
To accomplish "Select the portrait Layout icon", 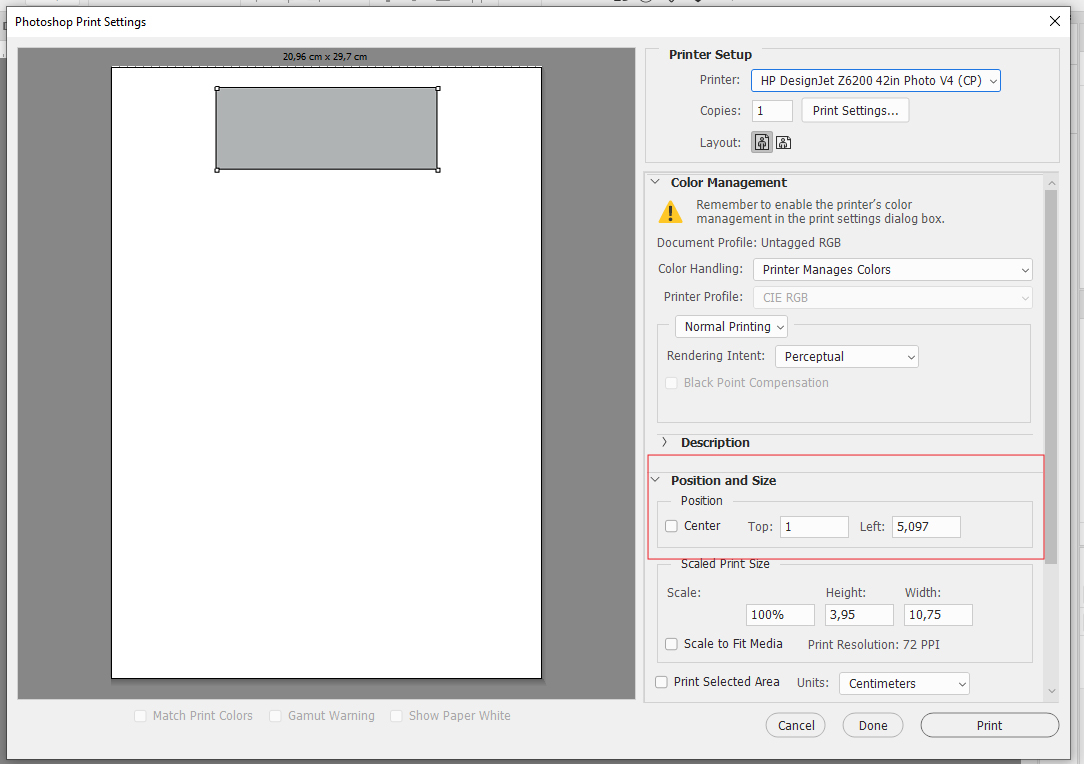I will click(761, 141).
